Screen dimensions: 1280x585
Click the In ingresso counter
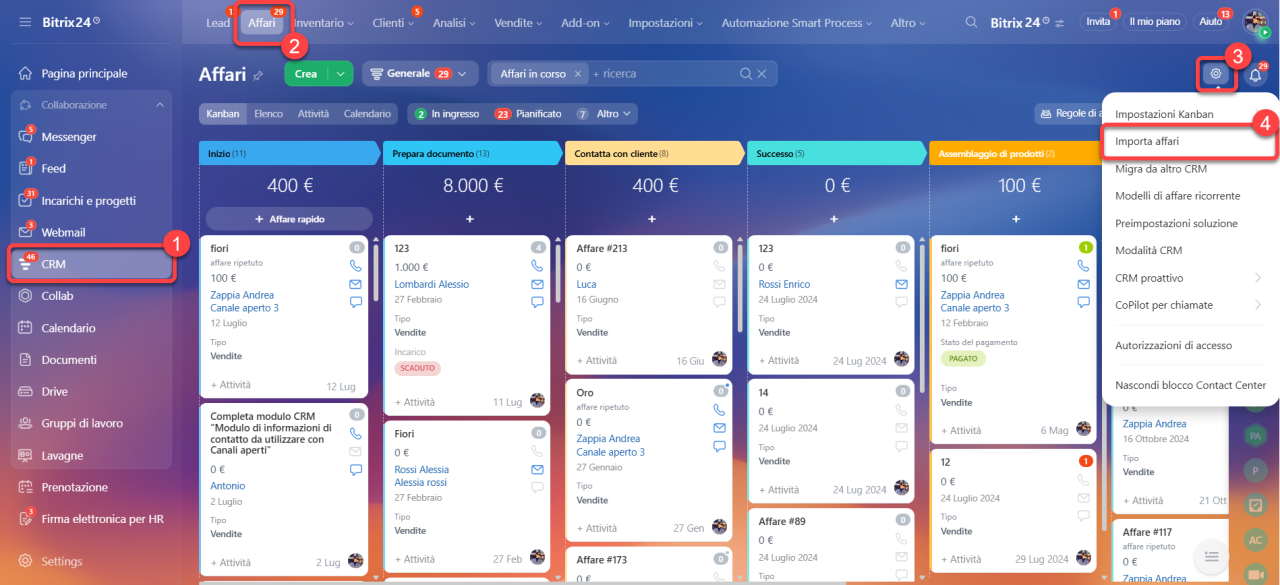click(x=447, y=114)
